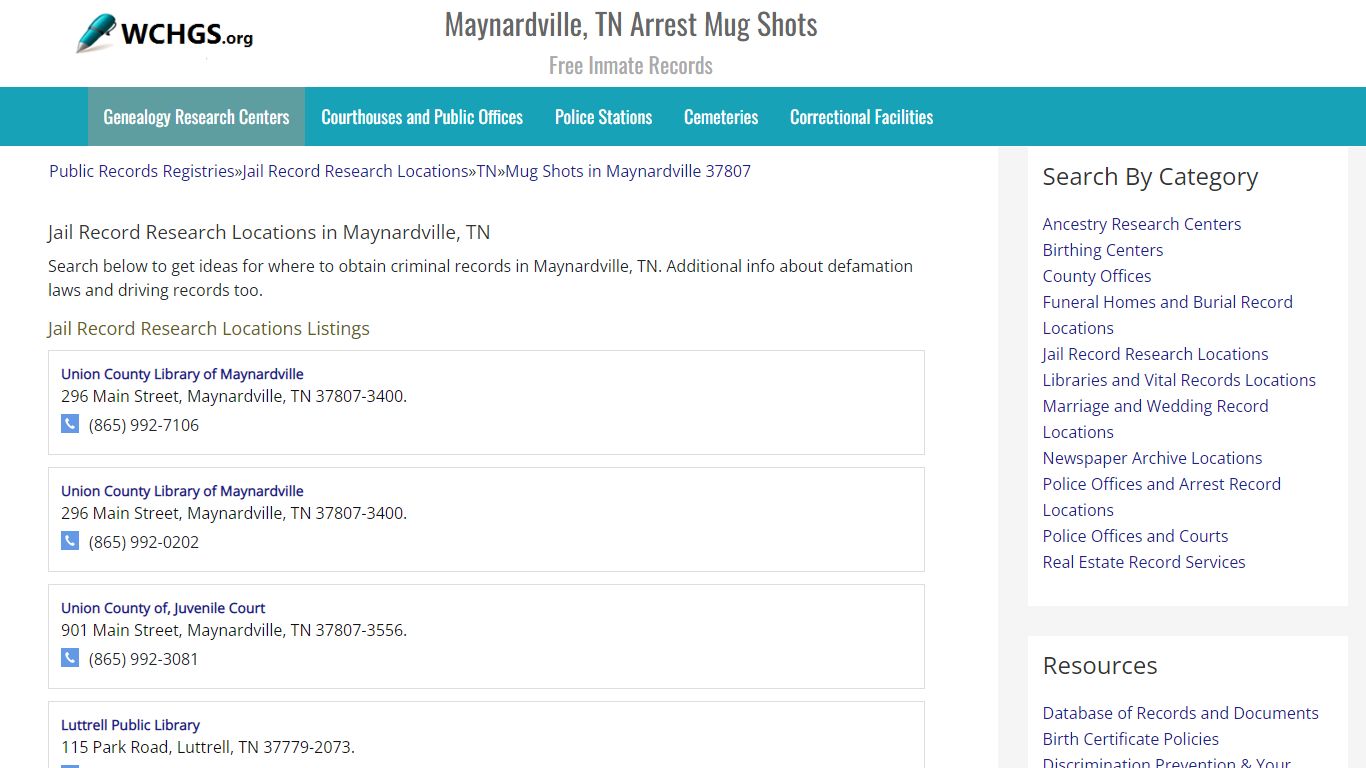1366x768 pixels.
Task: Click Jail Record Research Locations Listings heading
Action: (209, 328)
